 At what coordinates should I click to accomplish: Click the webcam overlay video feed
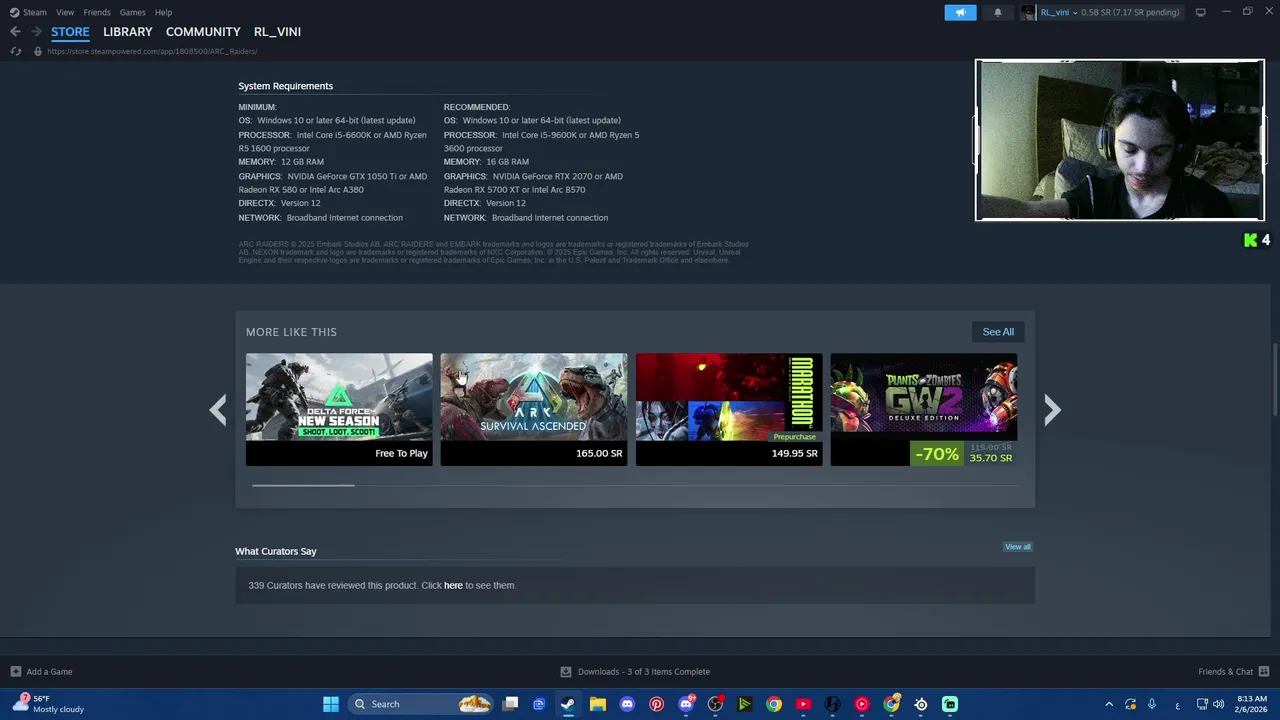1120,140
